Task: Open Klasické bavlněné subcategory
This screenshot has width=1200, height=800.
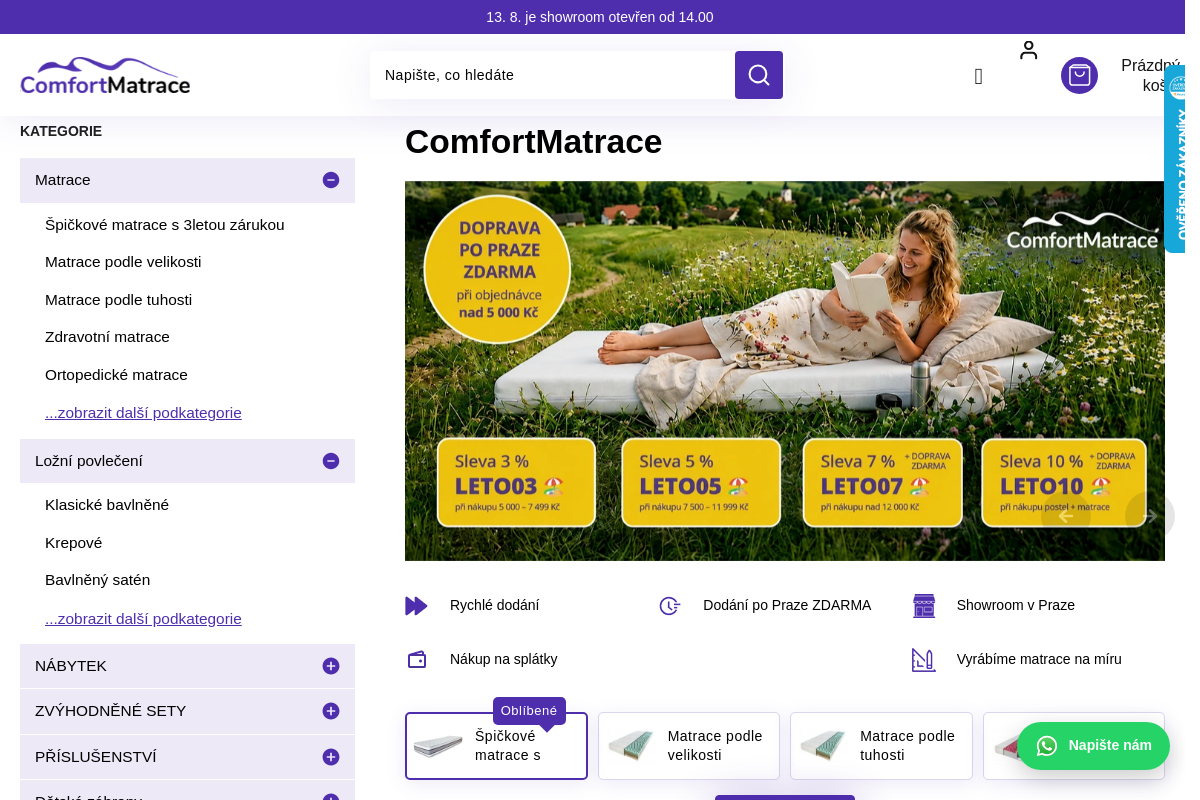Action: pyautogui.click(x=107, y=505)
